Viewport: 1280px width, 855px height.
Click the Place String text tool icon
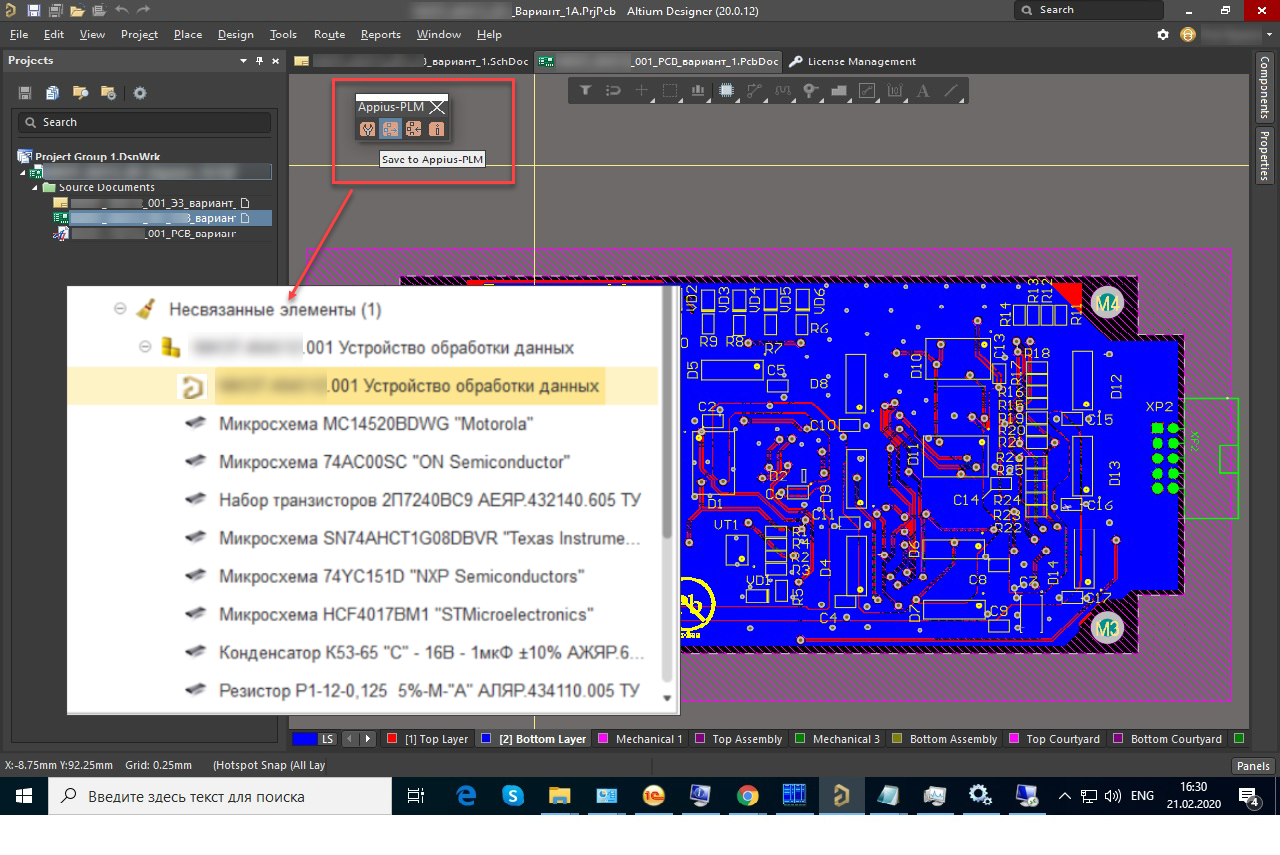(x=922, y=90)
